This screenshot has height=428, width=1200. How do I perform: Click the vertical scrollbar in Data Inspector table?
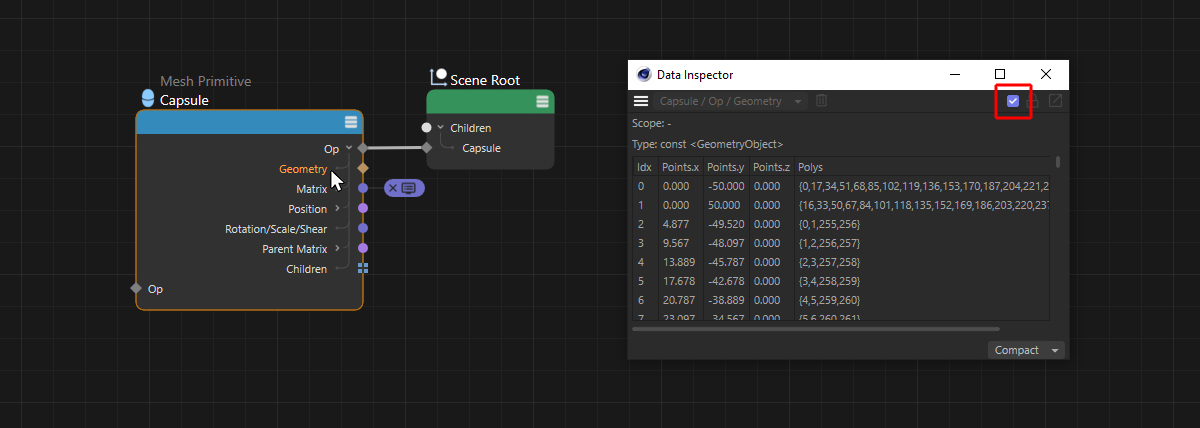coord(1058,162)
